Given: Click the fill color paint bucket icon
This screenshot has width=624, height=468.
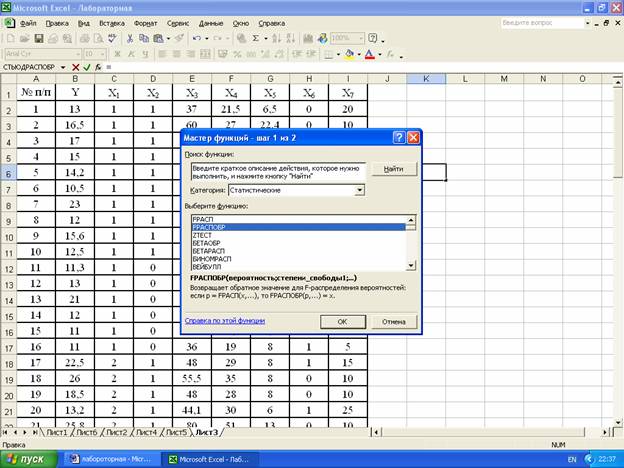Looking at the screenshot, I should click(349, 53).
